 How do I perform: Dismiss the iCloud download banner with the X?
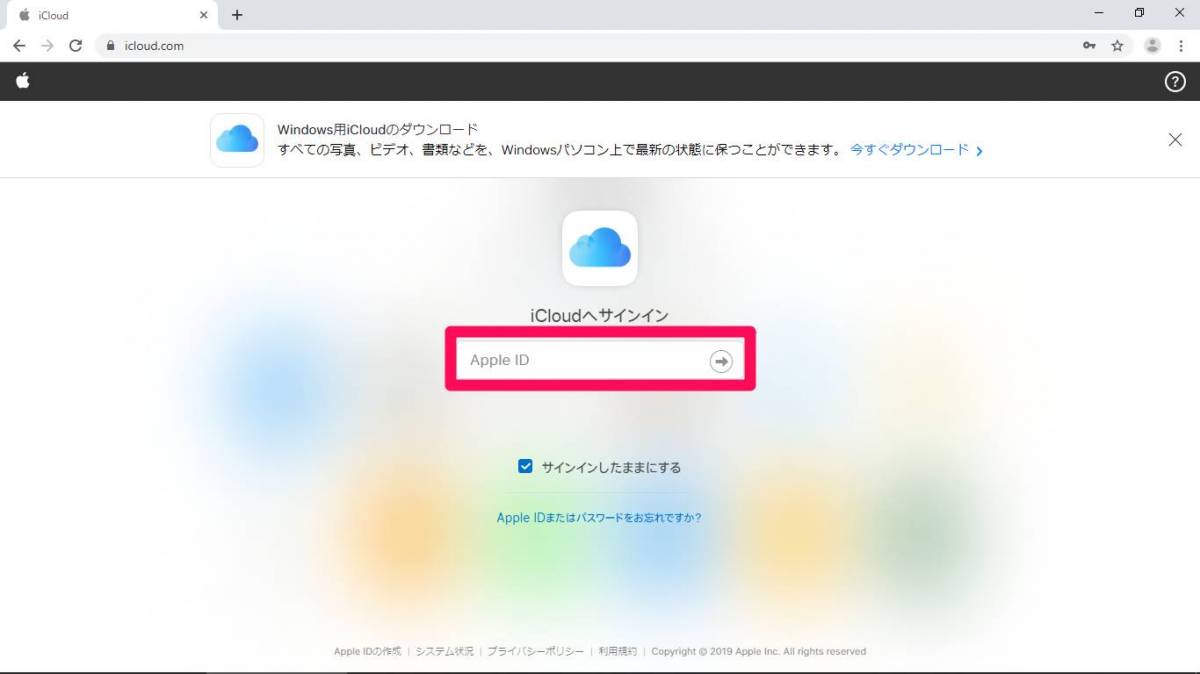[x=1175, y=139]
